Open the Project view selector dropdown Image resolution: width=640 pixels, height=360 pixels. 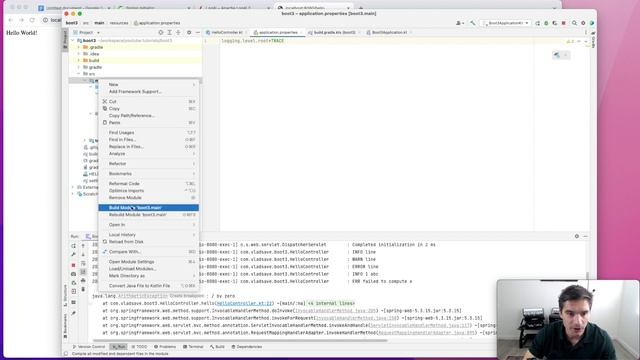(87, 32)
